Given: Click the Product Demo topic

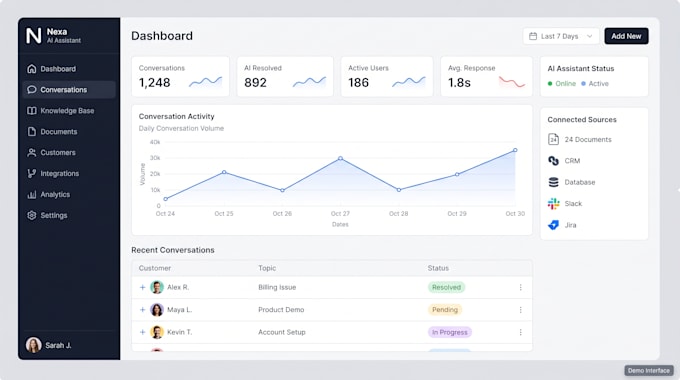Looking at the screenshot, I should coord(281,310).
